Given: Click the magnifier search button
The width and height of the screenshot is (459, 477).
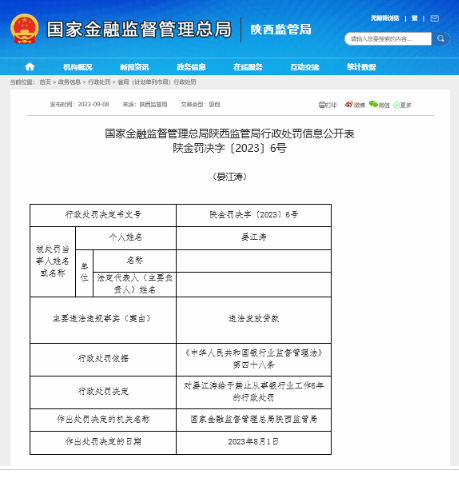Looking at the screenshot, I should point(441,39).
